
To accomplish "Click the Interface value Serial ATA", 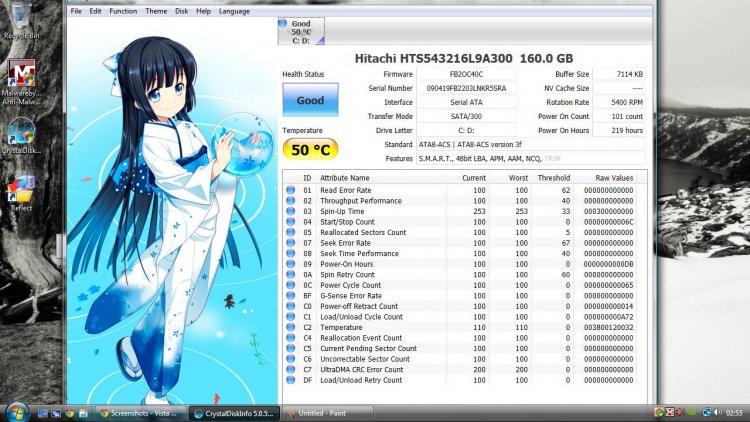I will (466, 102).
